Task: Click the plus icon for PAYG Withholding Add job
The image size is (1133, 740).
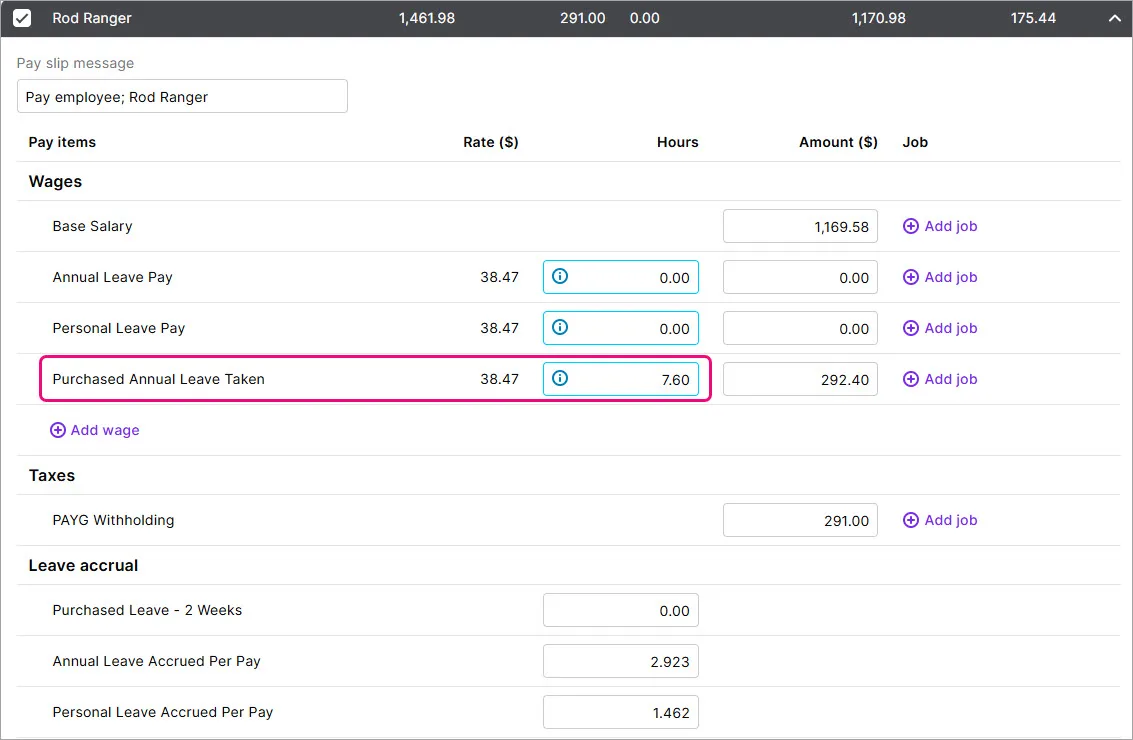Action: [911, 520]
